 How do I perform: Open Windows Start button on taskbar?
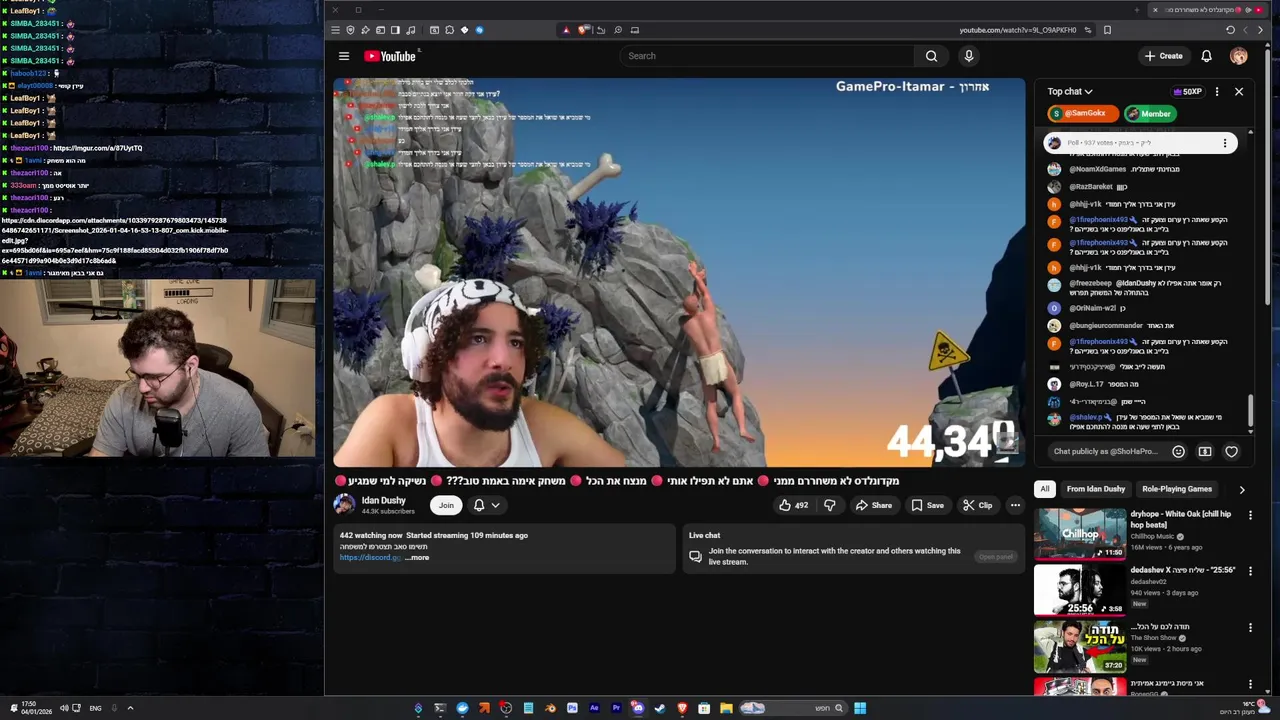(860, 708)
